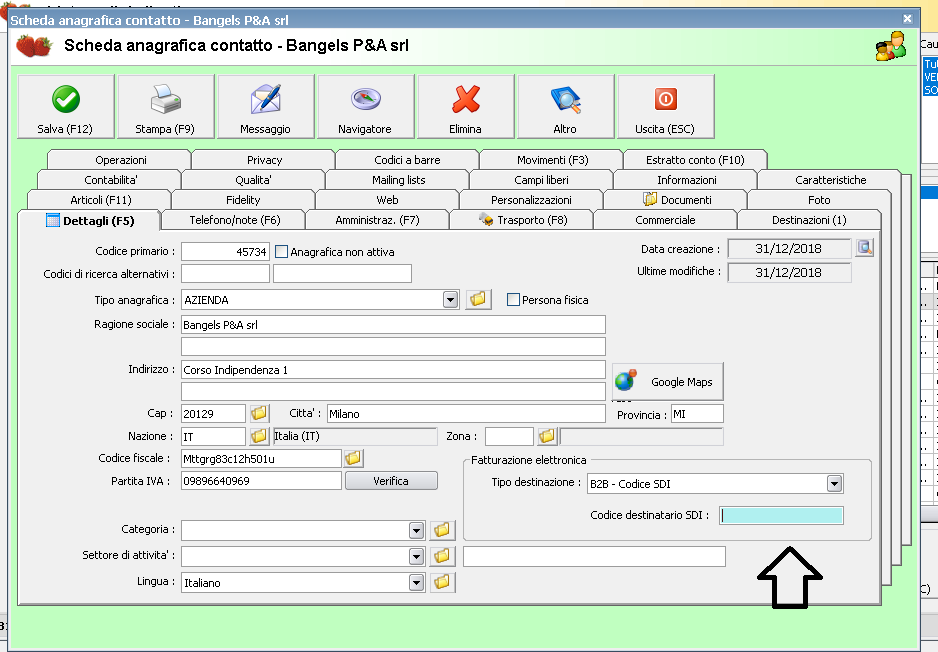Open the Estratto conto (F10) tab

point(695,160)
